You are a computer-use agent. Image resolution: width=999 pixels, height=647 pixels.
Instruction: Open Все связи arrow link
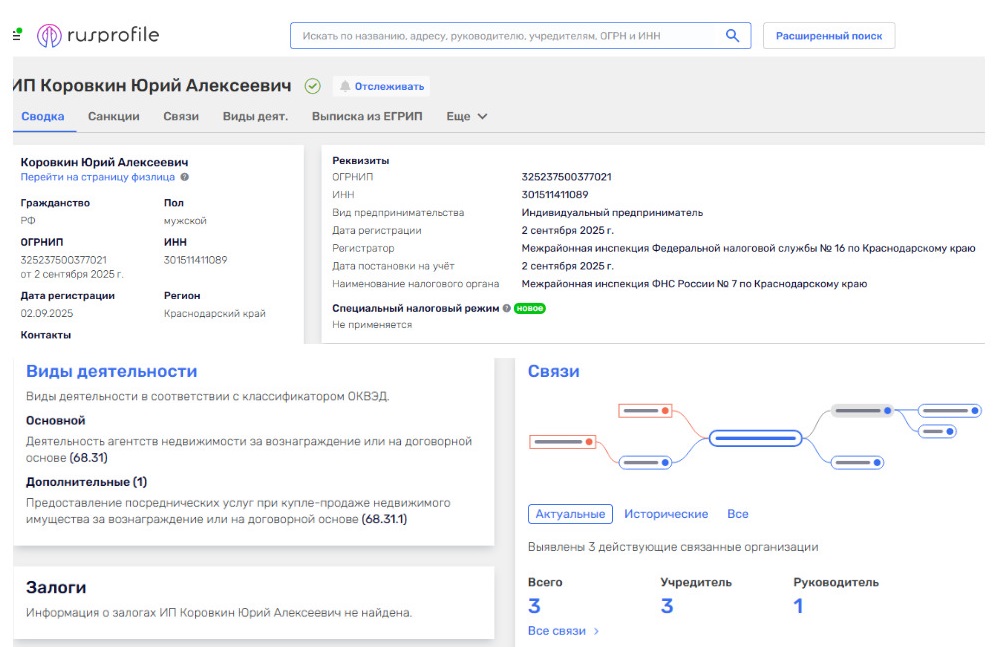click(564, 631)
